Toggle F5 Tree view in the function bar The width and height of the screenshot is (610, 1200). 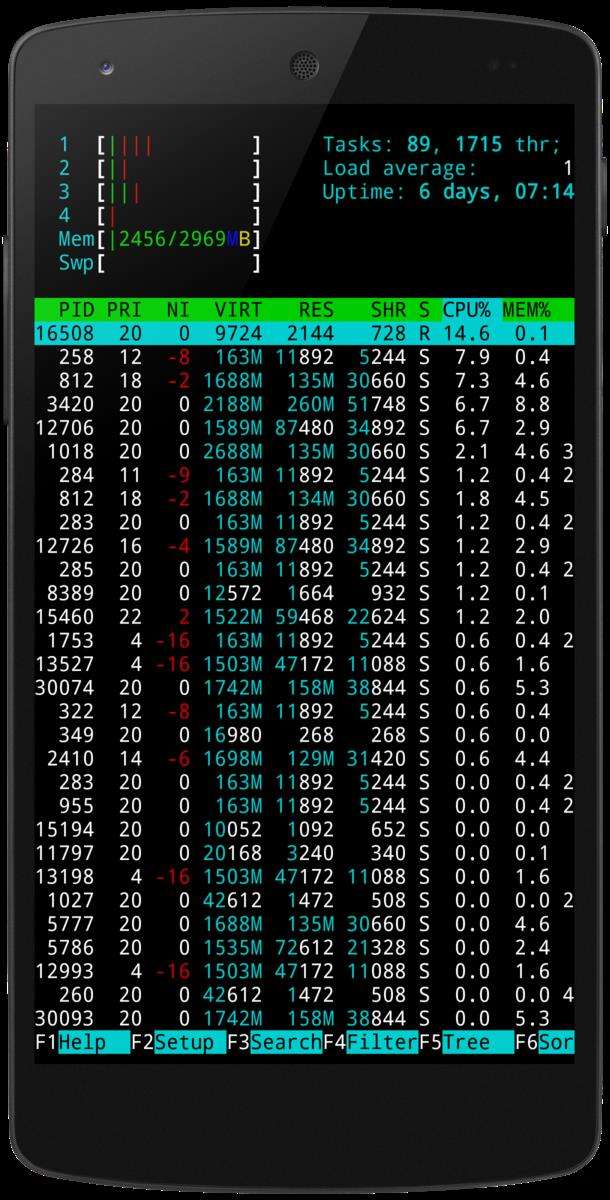pyautogui.click(x=466, y=1043)
